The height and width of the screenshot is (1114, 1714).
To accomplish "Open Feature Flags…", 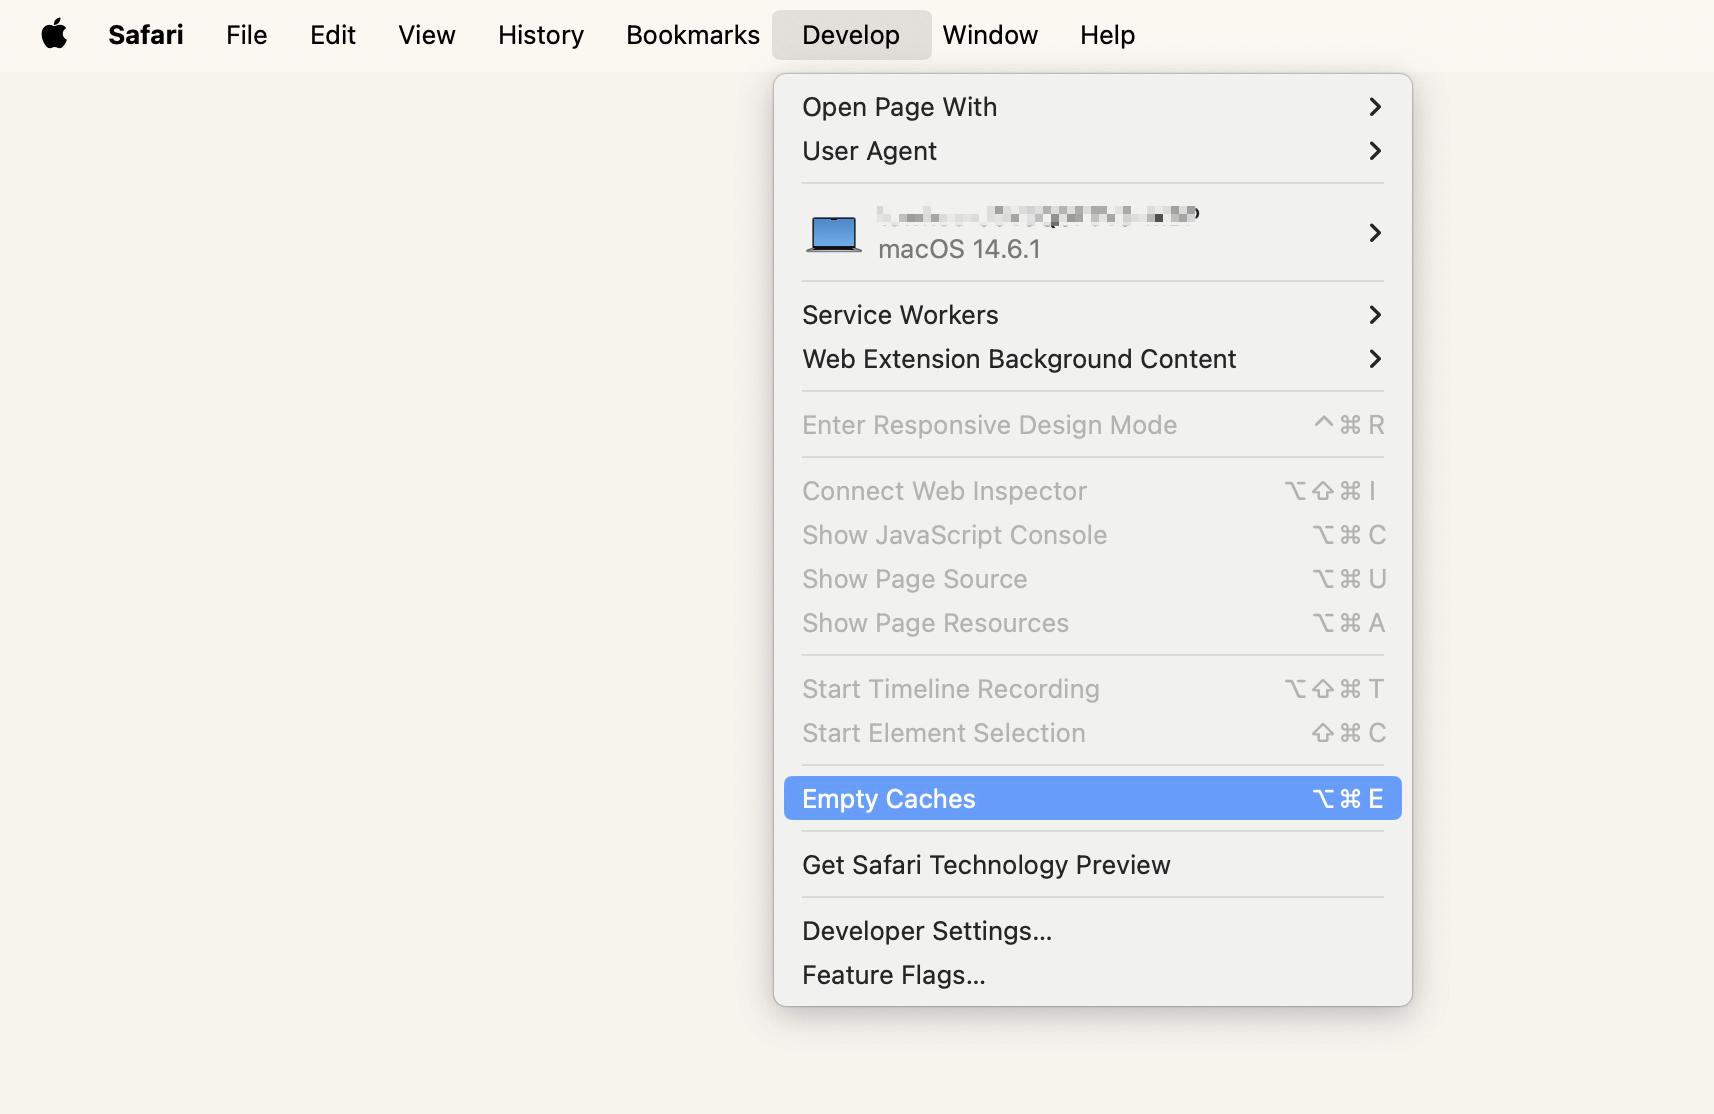I will tap(1093, 975).
